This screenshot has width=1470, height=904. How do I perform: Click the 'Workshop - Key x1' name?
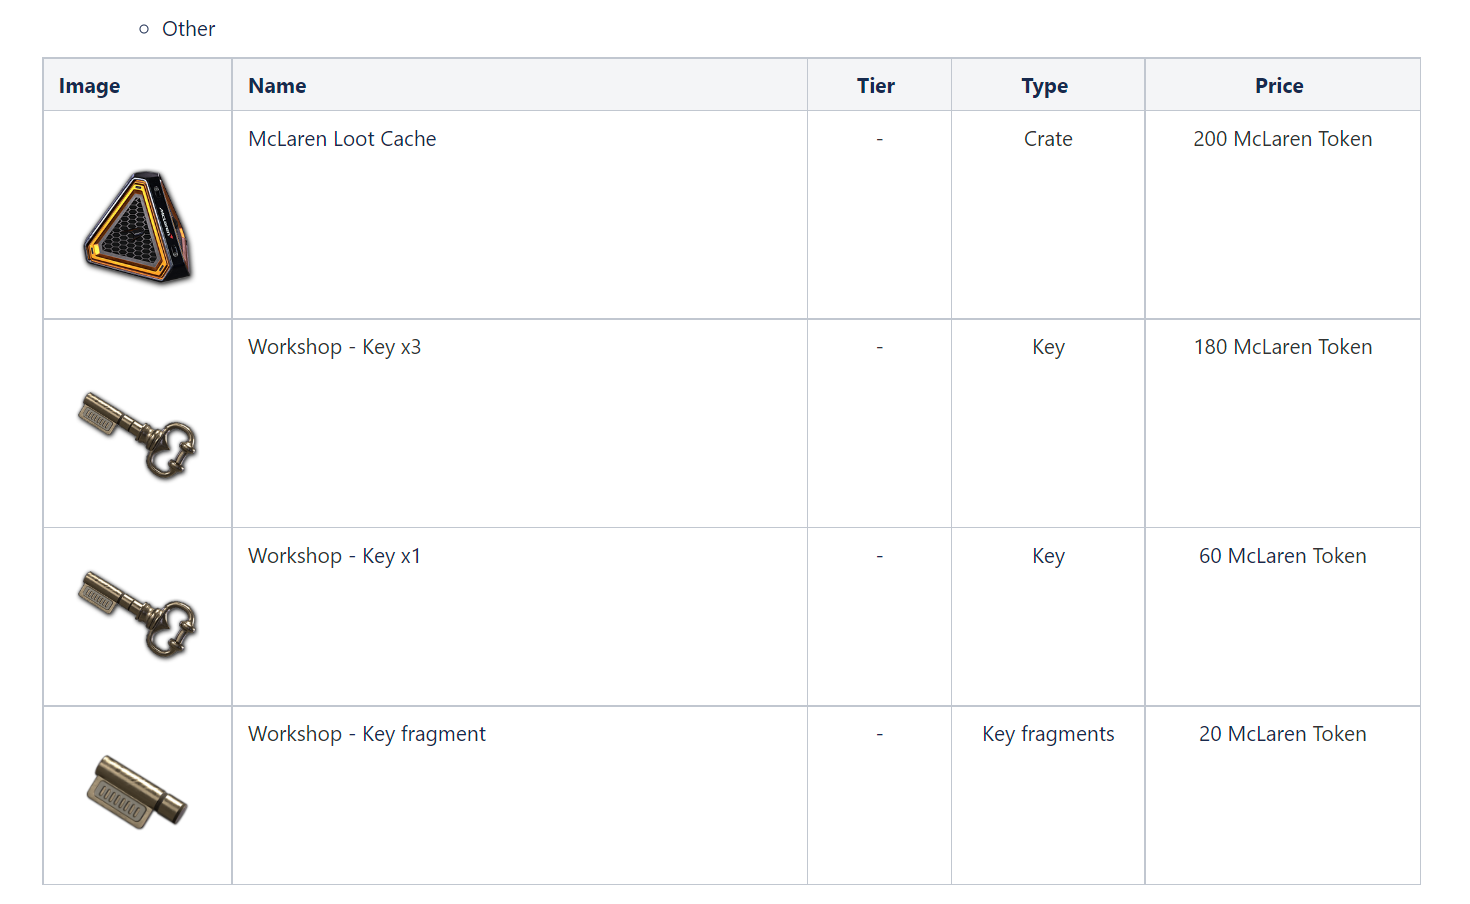click(334, 556)
